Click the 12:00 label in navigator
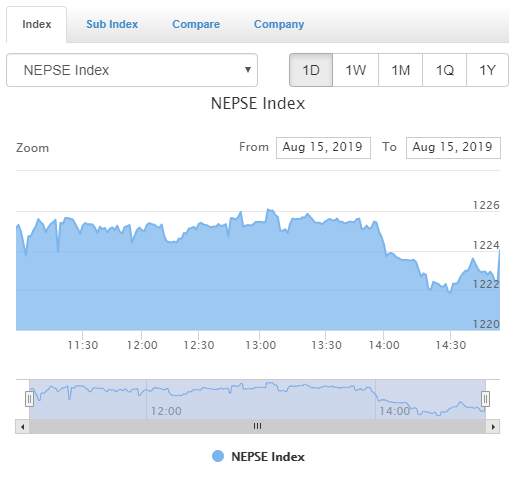Viewport: 516px width, 477px height. (x=166, y=411)
